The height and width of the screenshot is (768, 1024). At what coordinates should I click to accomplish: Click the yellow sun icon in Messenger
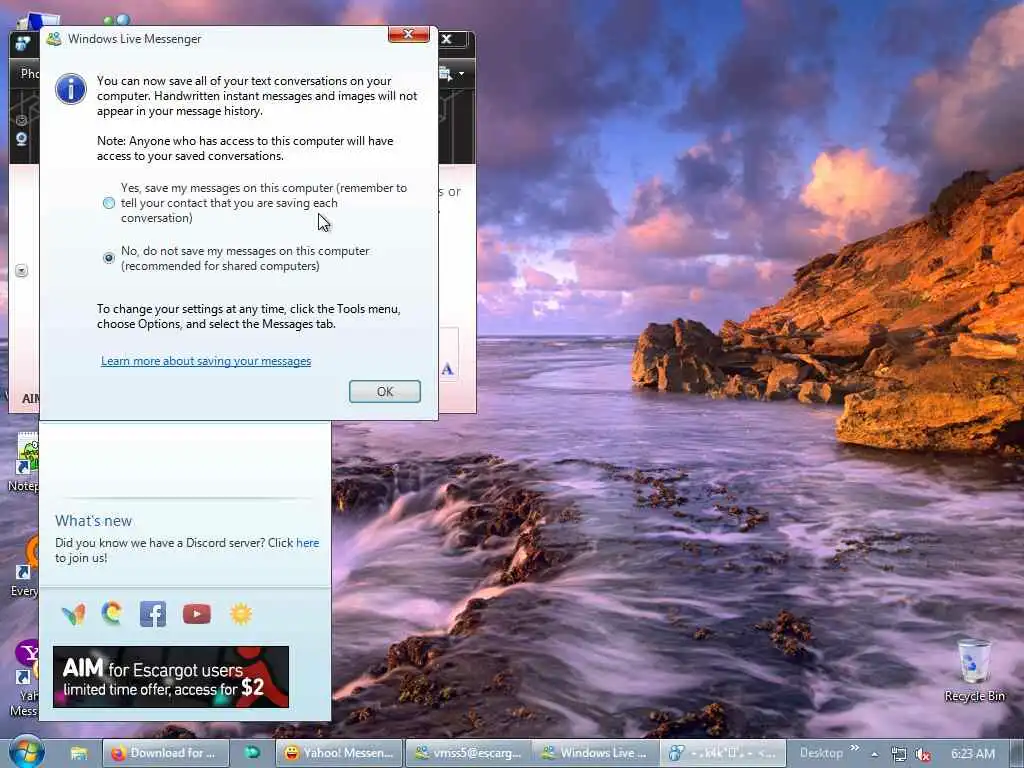coord(241,614)
